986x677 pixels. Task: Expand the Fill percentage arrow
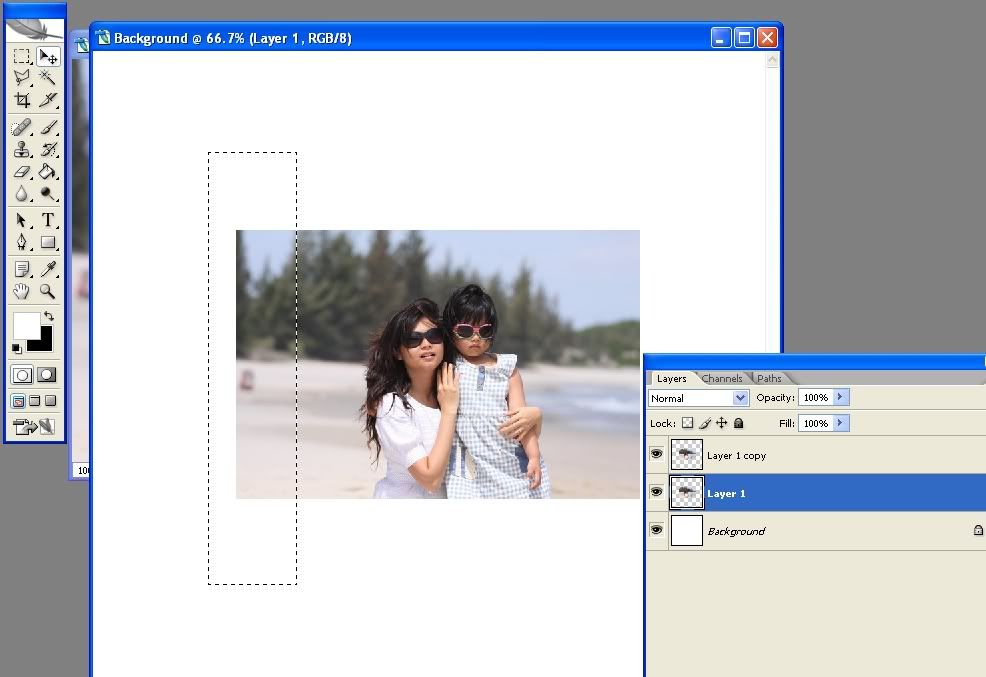(x=840, y=423)
